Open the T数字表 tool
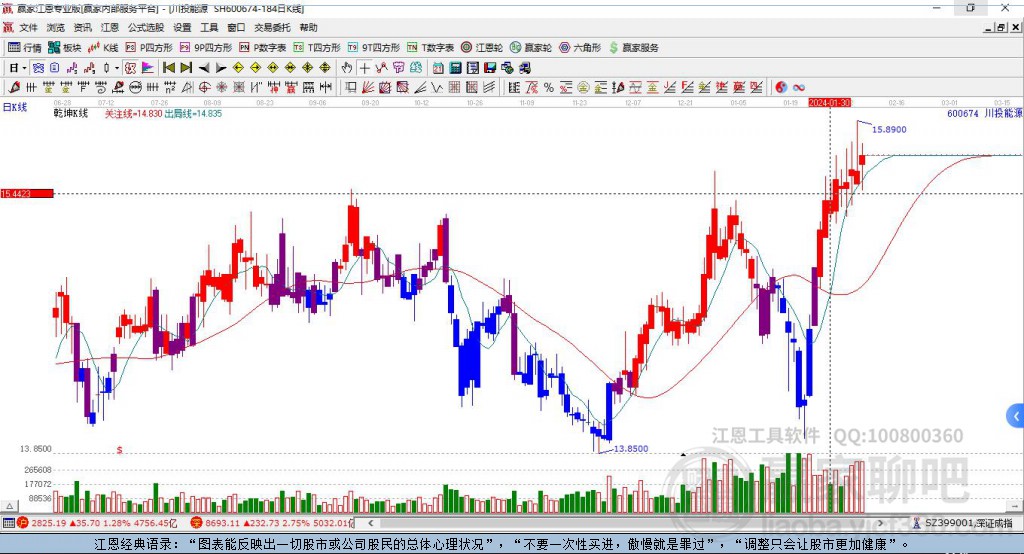Image resolution: width=1024 pixels, height=554 pixels. pos(430,48)
